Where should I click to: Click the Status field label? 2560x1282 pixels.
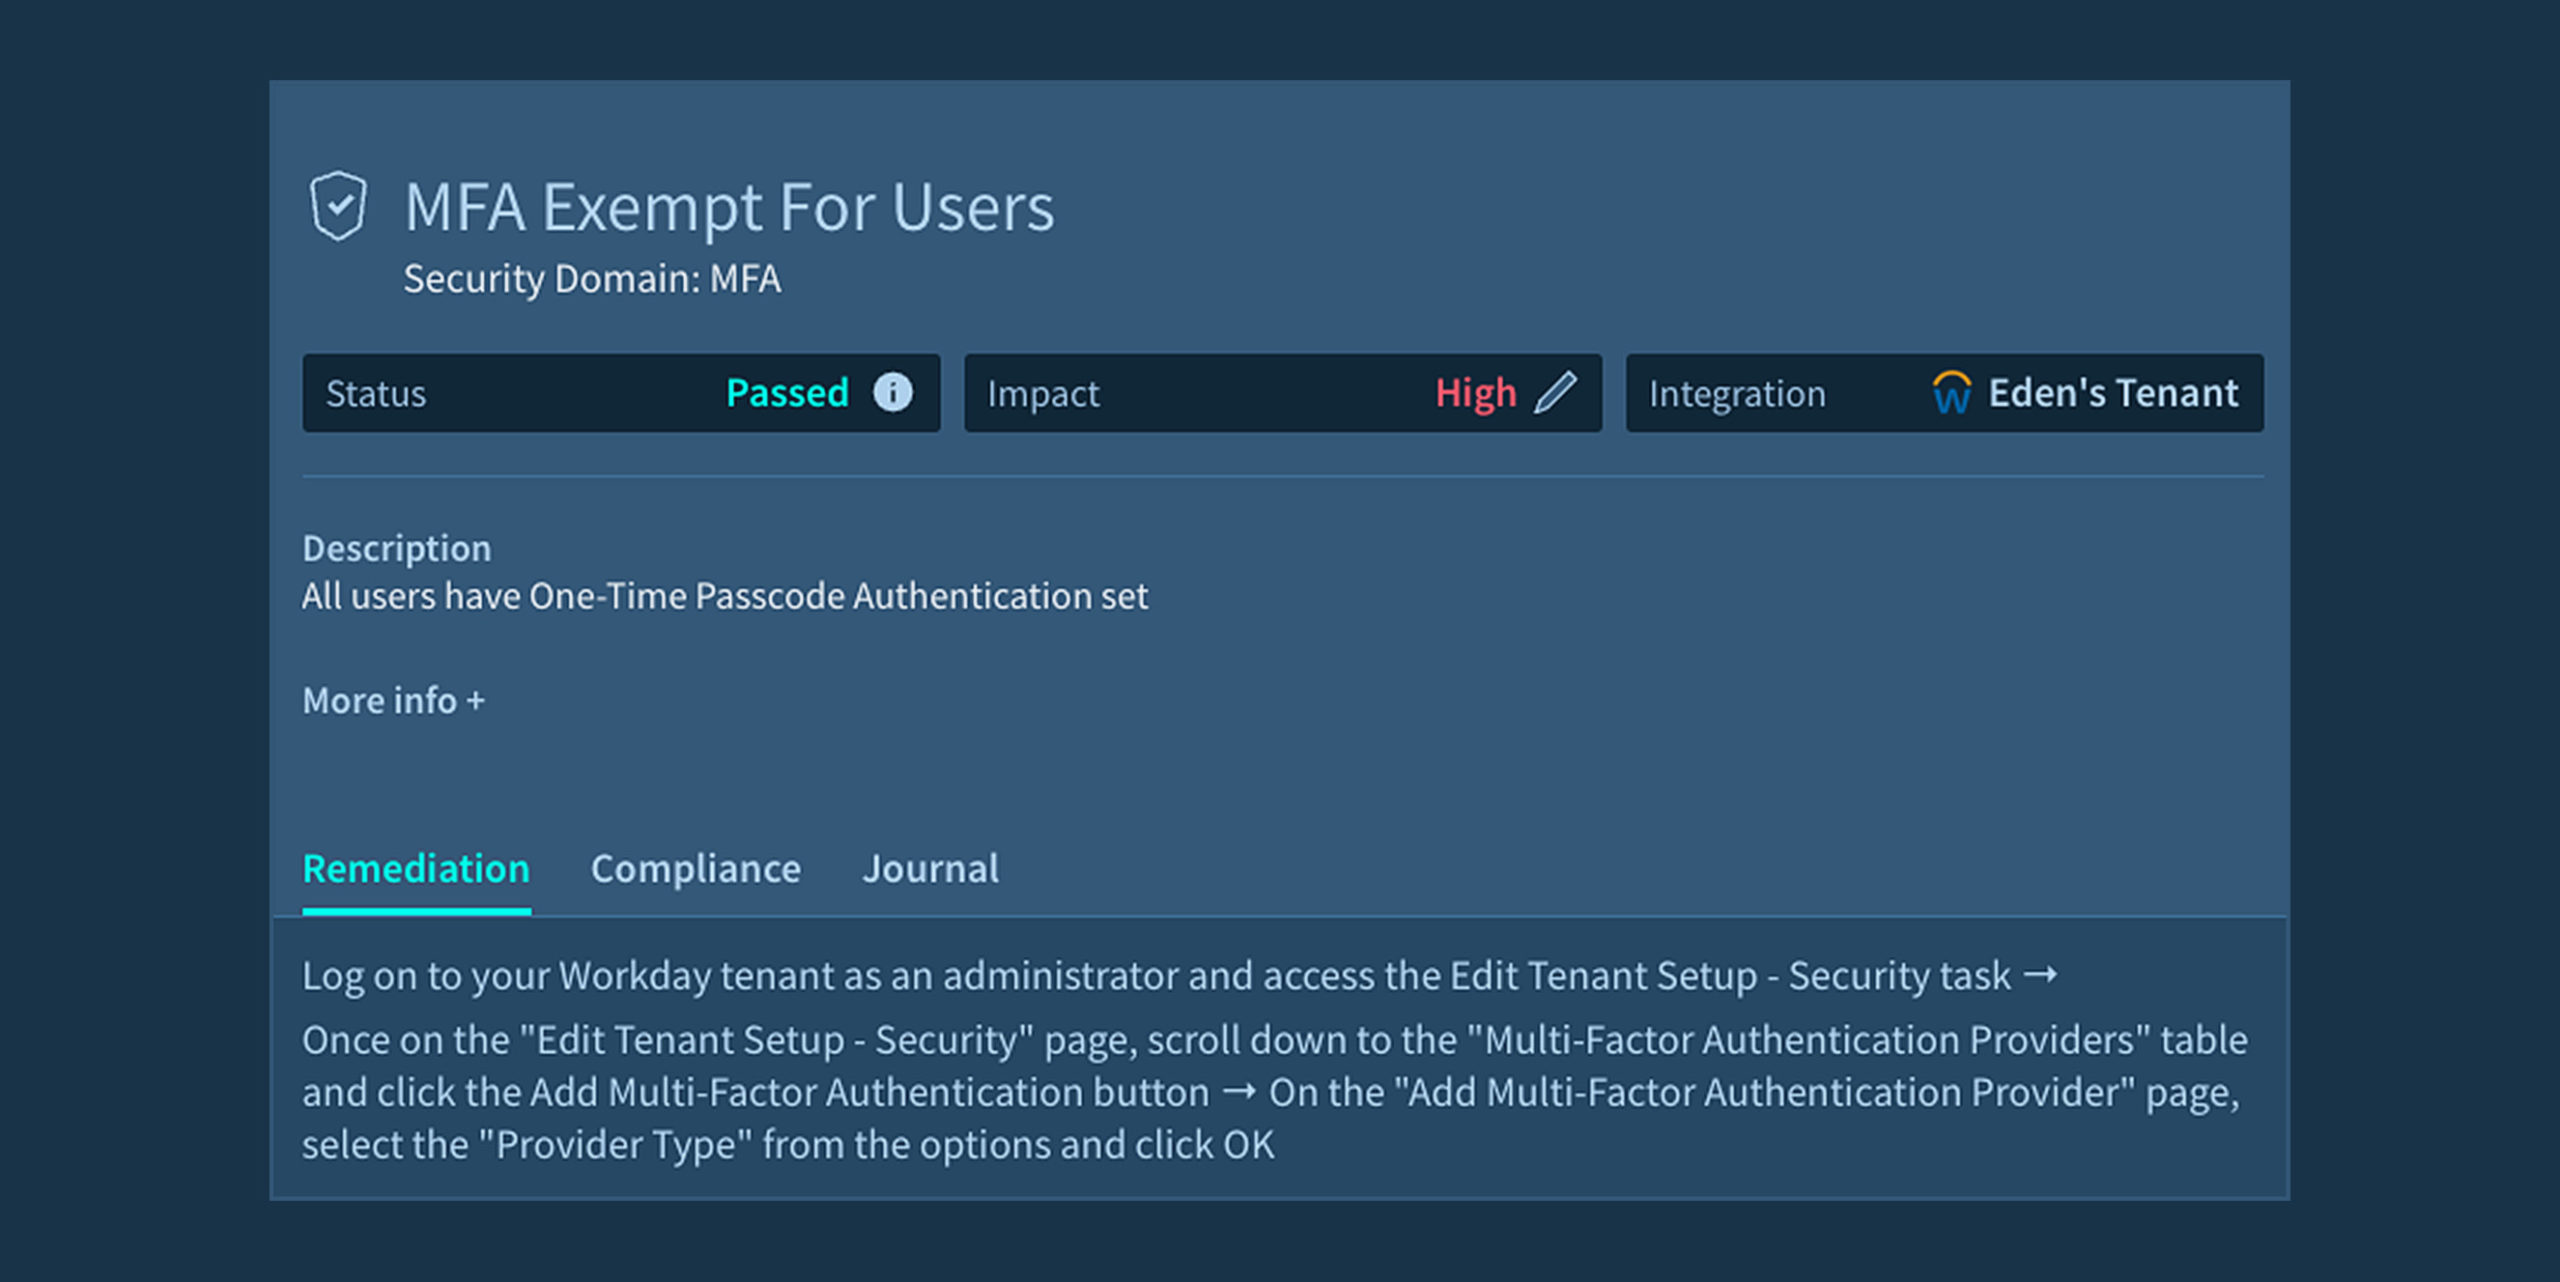pyautogui.click(x=376, y=394)
